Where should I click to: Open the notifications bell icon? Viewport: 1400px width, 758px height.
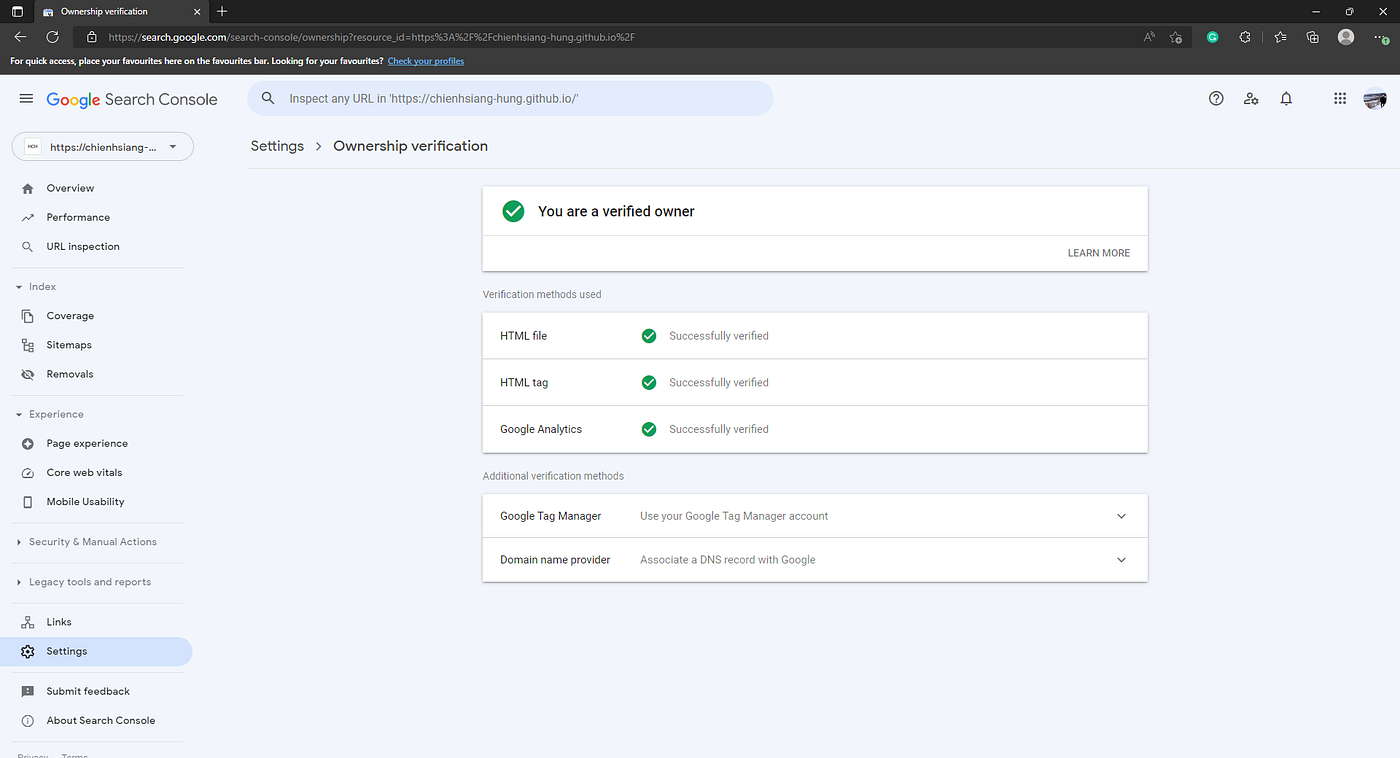(x=1286, y=99)
